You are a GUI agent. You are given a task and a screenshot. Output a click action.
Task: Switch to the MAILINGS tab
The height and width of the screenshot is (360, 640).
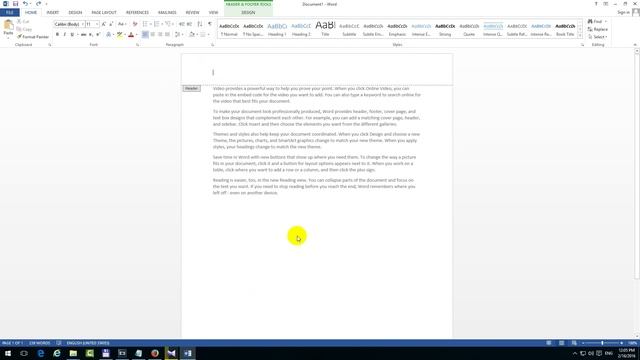[167, 12]
